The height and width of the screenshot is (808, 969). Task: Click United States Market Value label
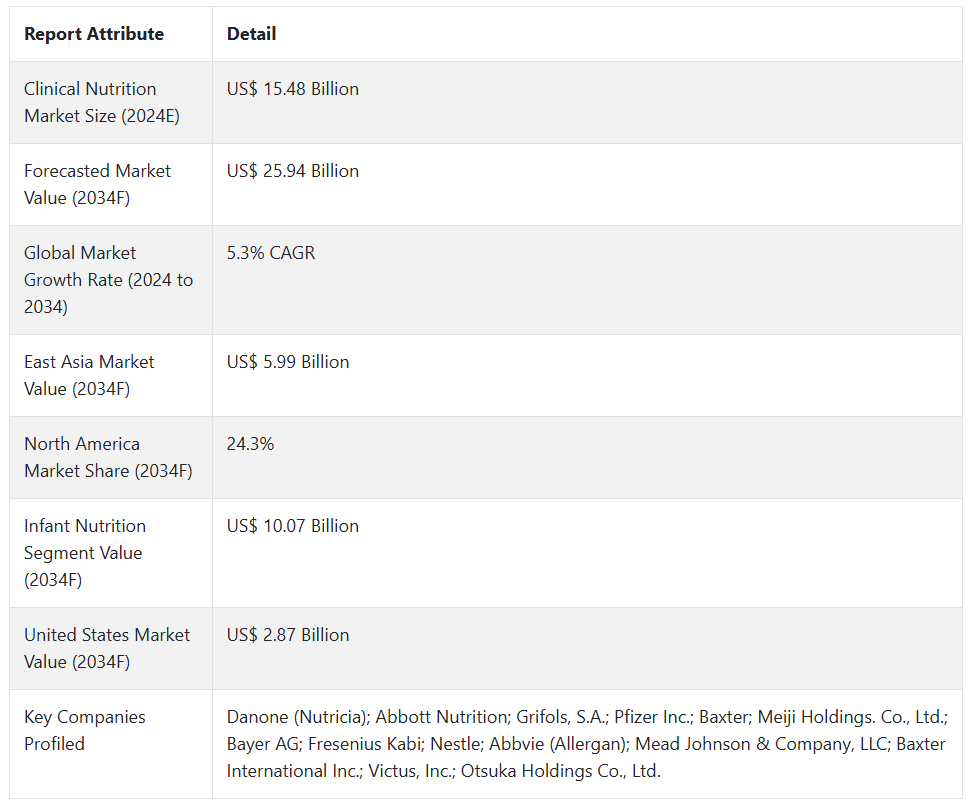(x=106, y=648)
